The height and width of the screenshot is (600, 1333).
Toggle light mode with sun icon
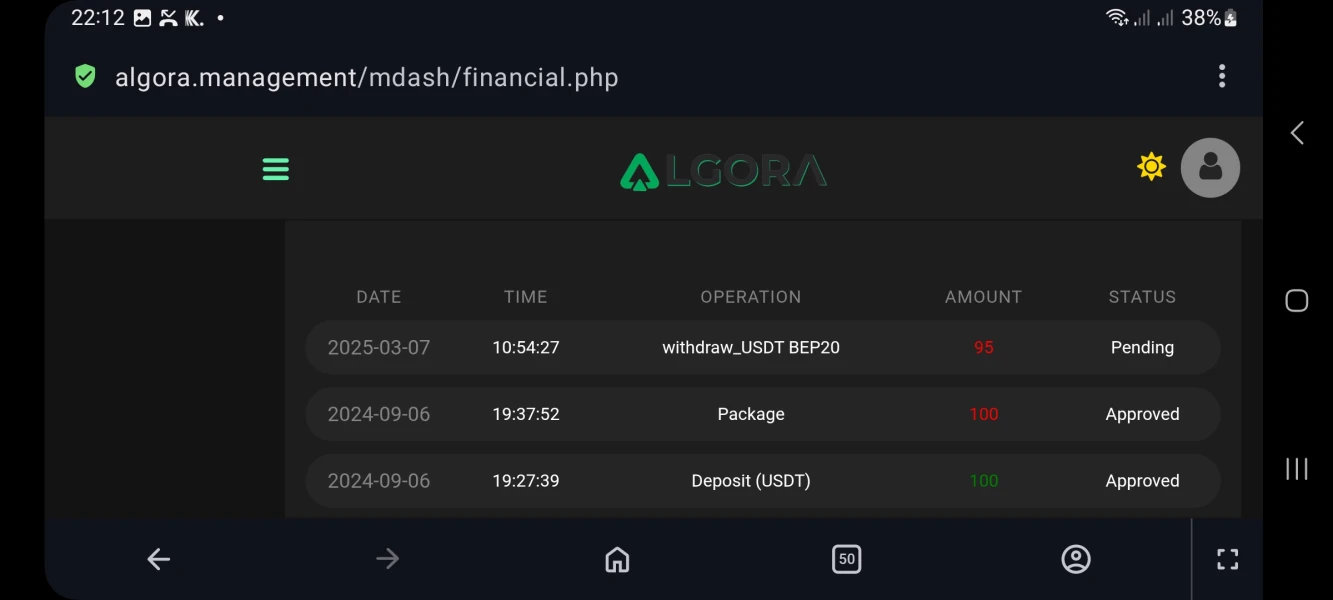point(1152,166)
